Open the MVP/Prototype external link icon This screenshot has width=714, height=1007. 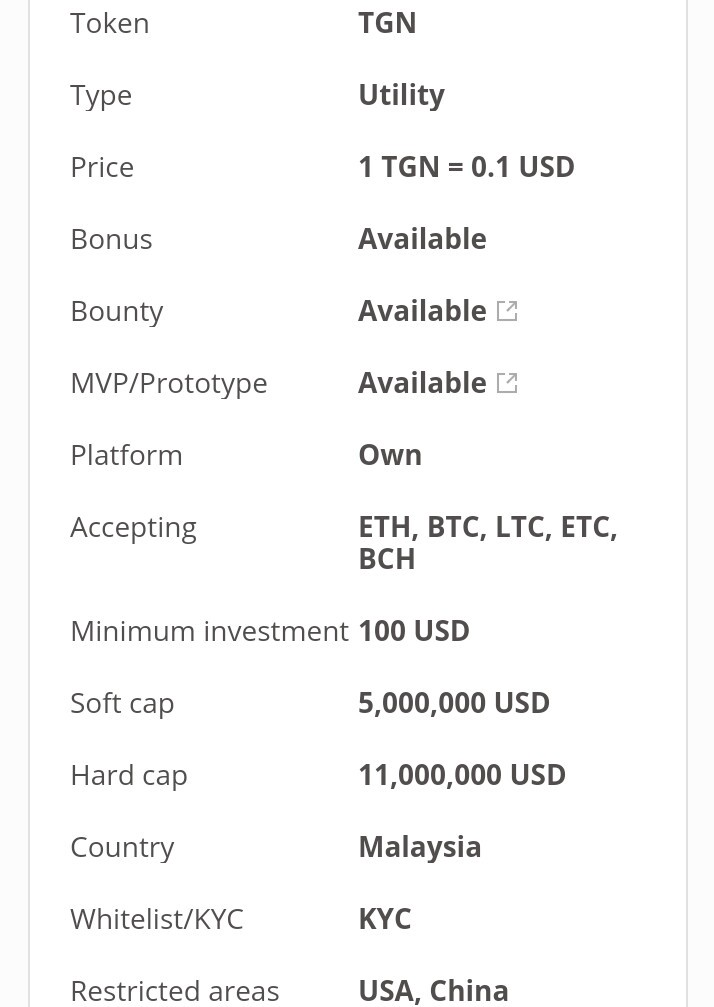click(x=507, y=383)
